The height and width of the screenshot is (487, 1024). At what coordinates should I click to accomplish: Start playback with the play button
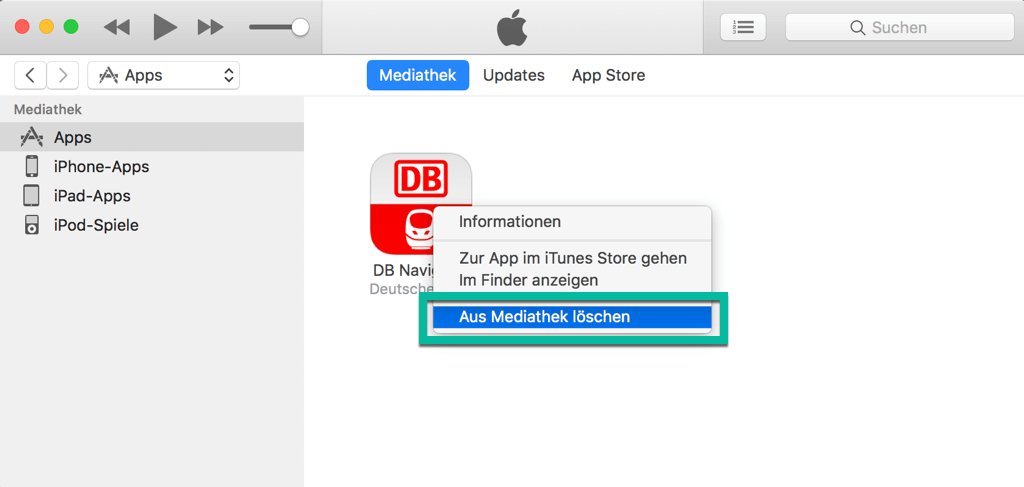(165, 27)
